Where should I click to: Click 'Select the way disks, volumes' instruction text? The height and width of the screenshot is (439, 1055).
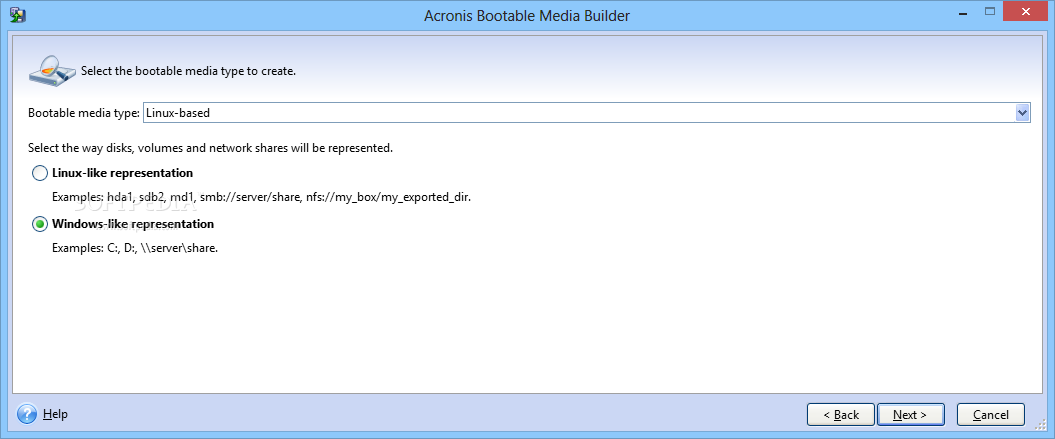(x=210, y=147)
